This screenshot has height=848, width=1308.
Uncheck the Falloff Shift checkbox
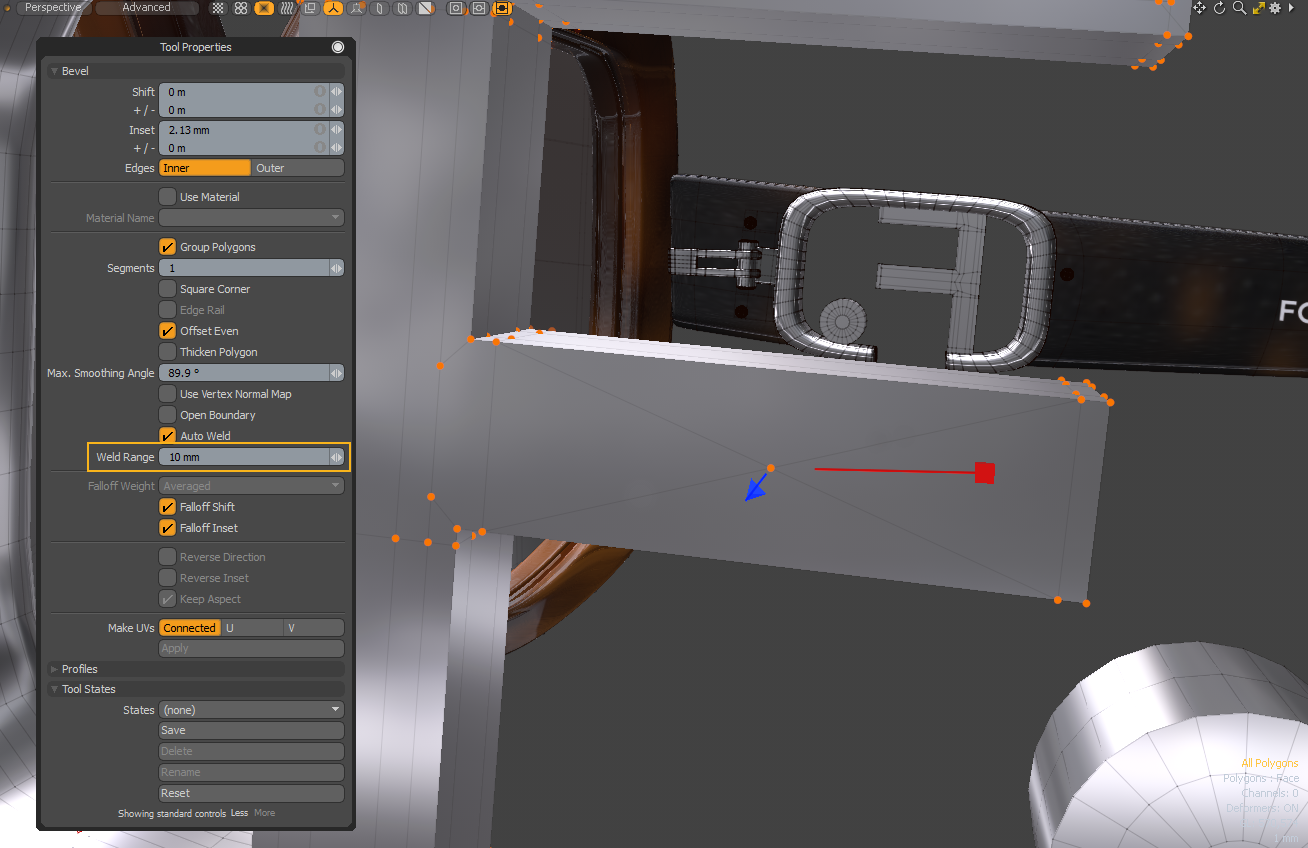coord(168,507)
